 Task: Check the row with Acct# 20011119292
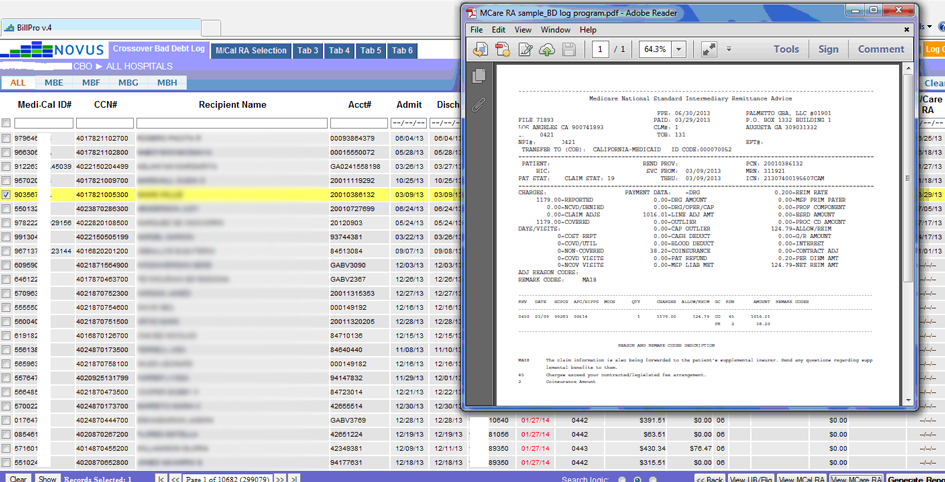6,180
